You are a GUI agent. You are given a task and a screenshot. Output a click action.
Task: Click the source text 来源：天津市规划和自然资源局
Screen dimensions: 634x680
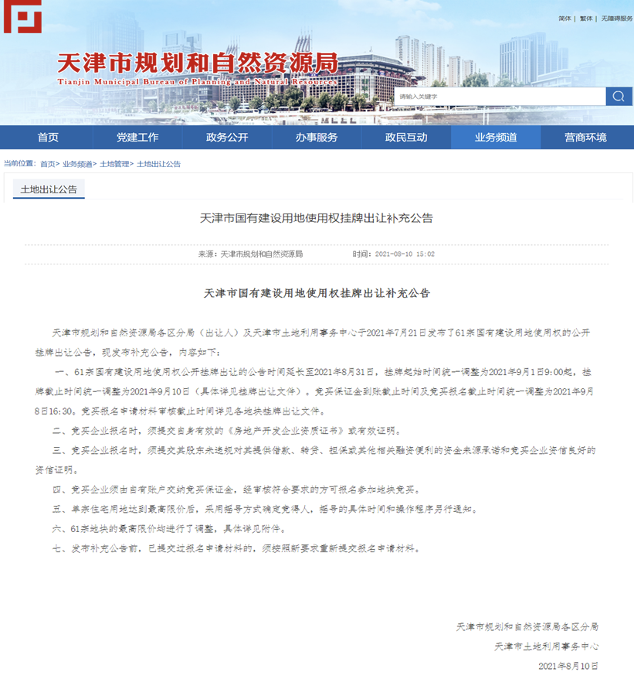click(251, 254)
